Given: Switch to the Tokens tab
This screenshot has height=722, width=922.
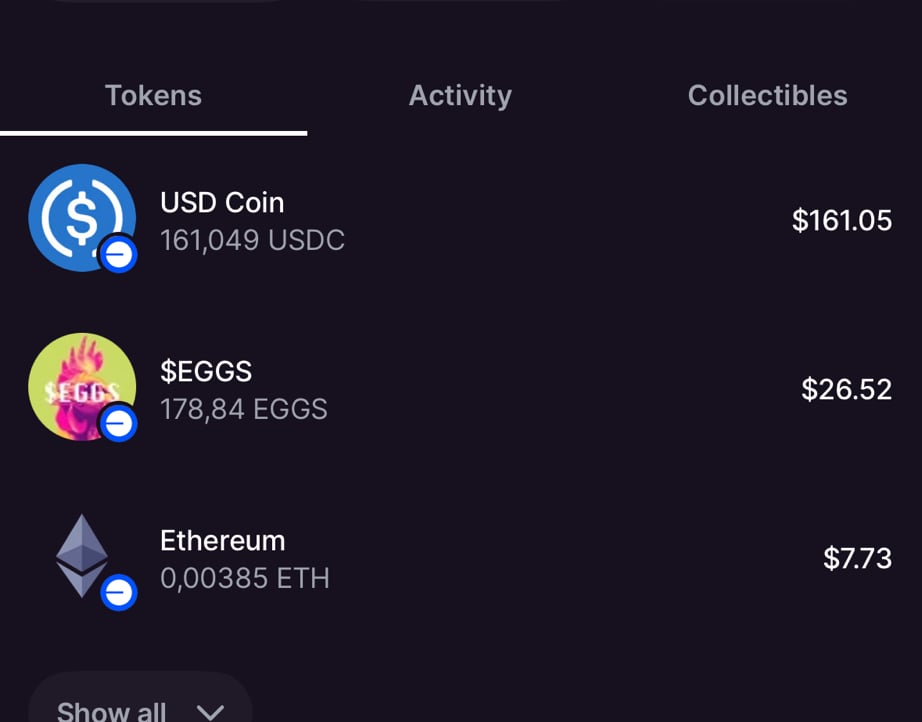Looking at the screenshot, I should [x=153, y=96].
